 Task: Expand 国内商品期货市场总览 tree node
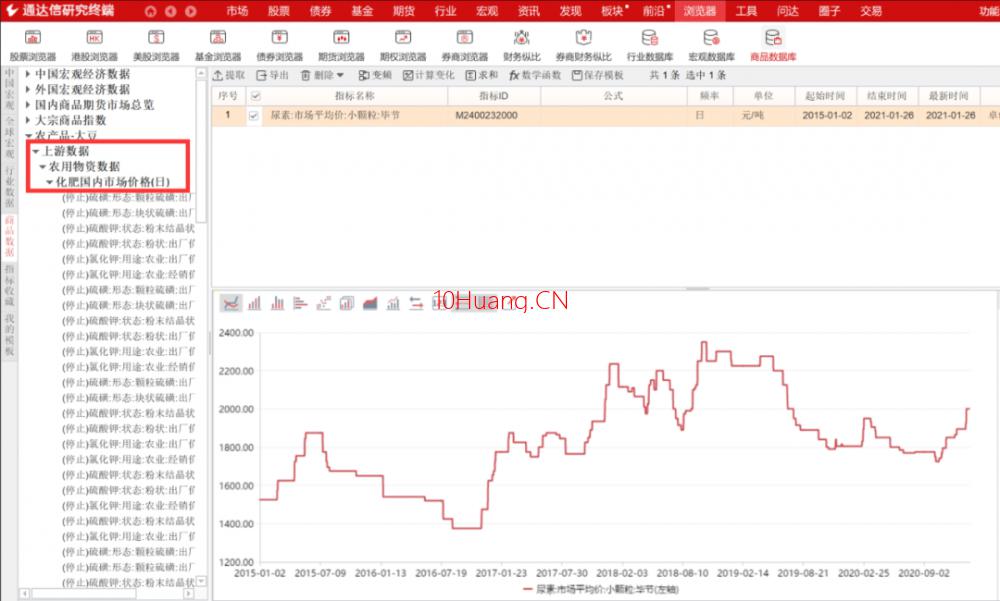coord(27,105)
